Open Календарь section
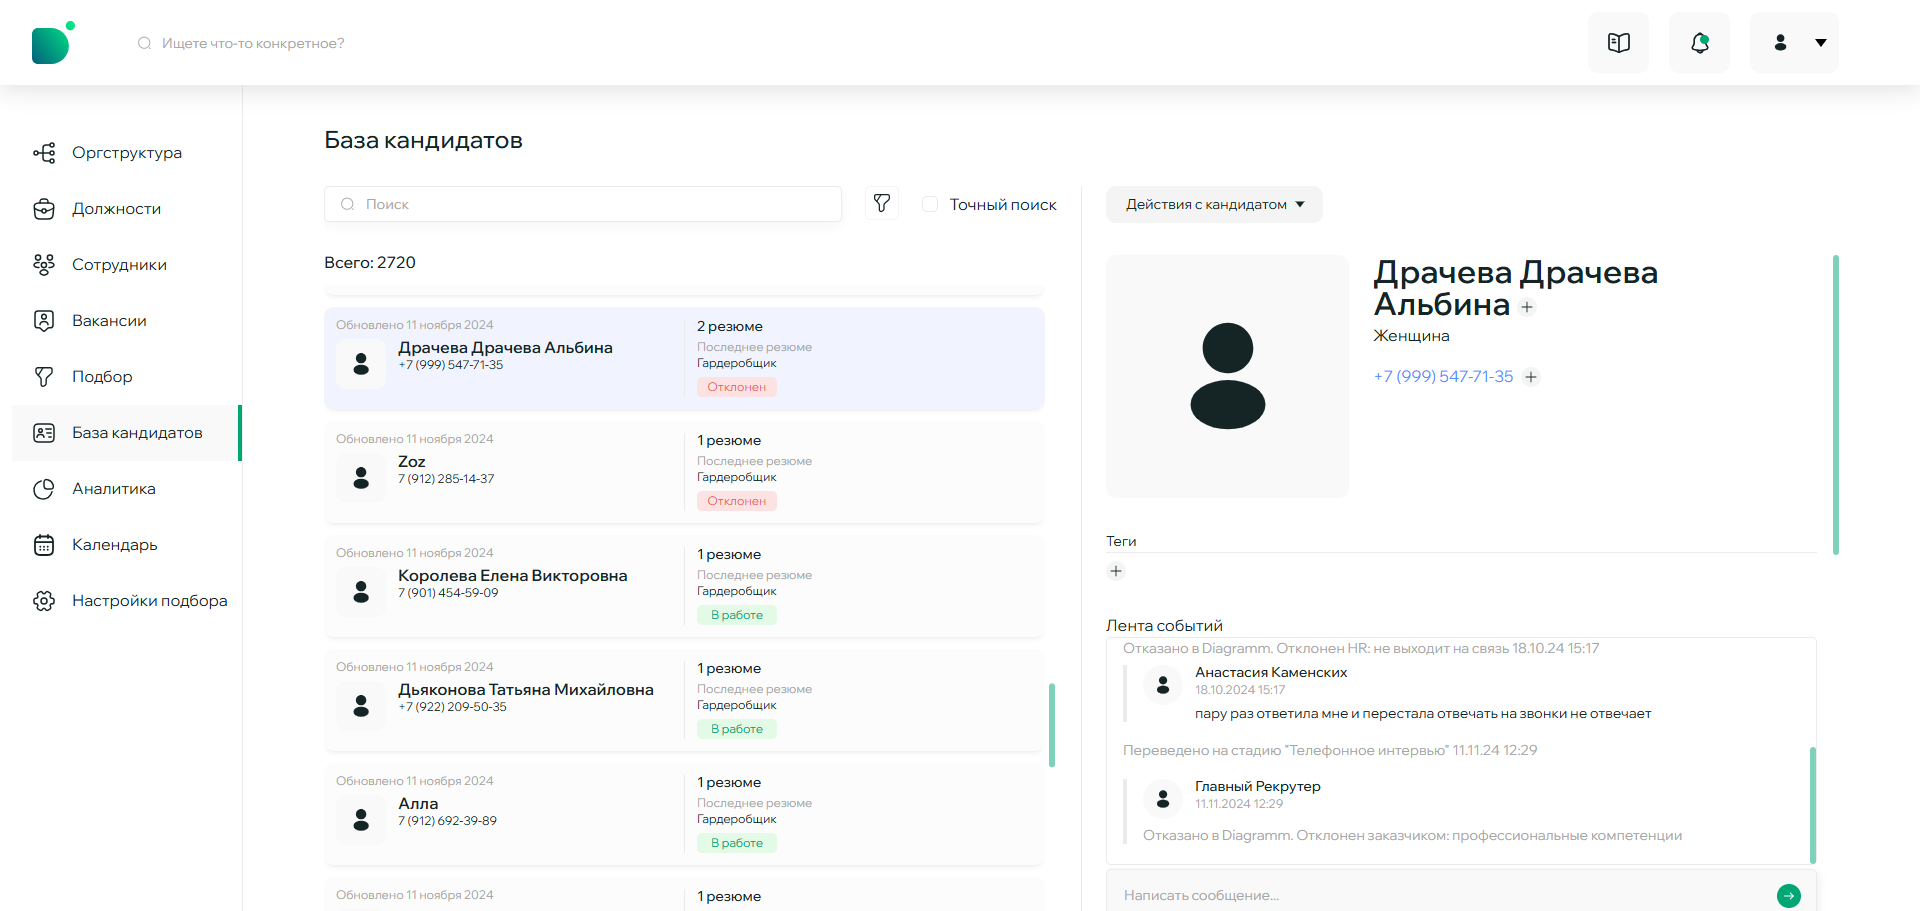This screenshot has width=1920, height=911. (127, 545)
